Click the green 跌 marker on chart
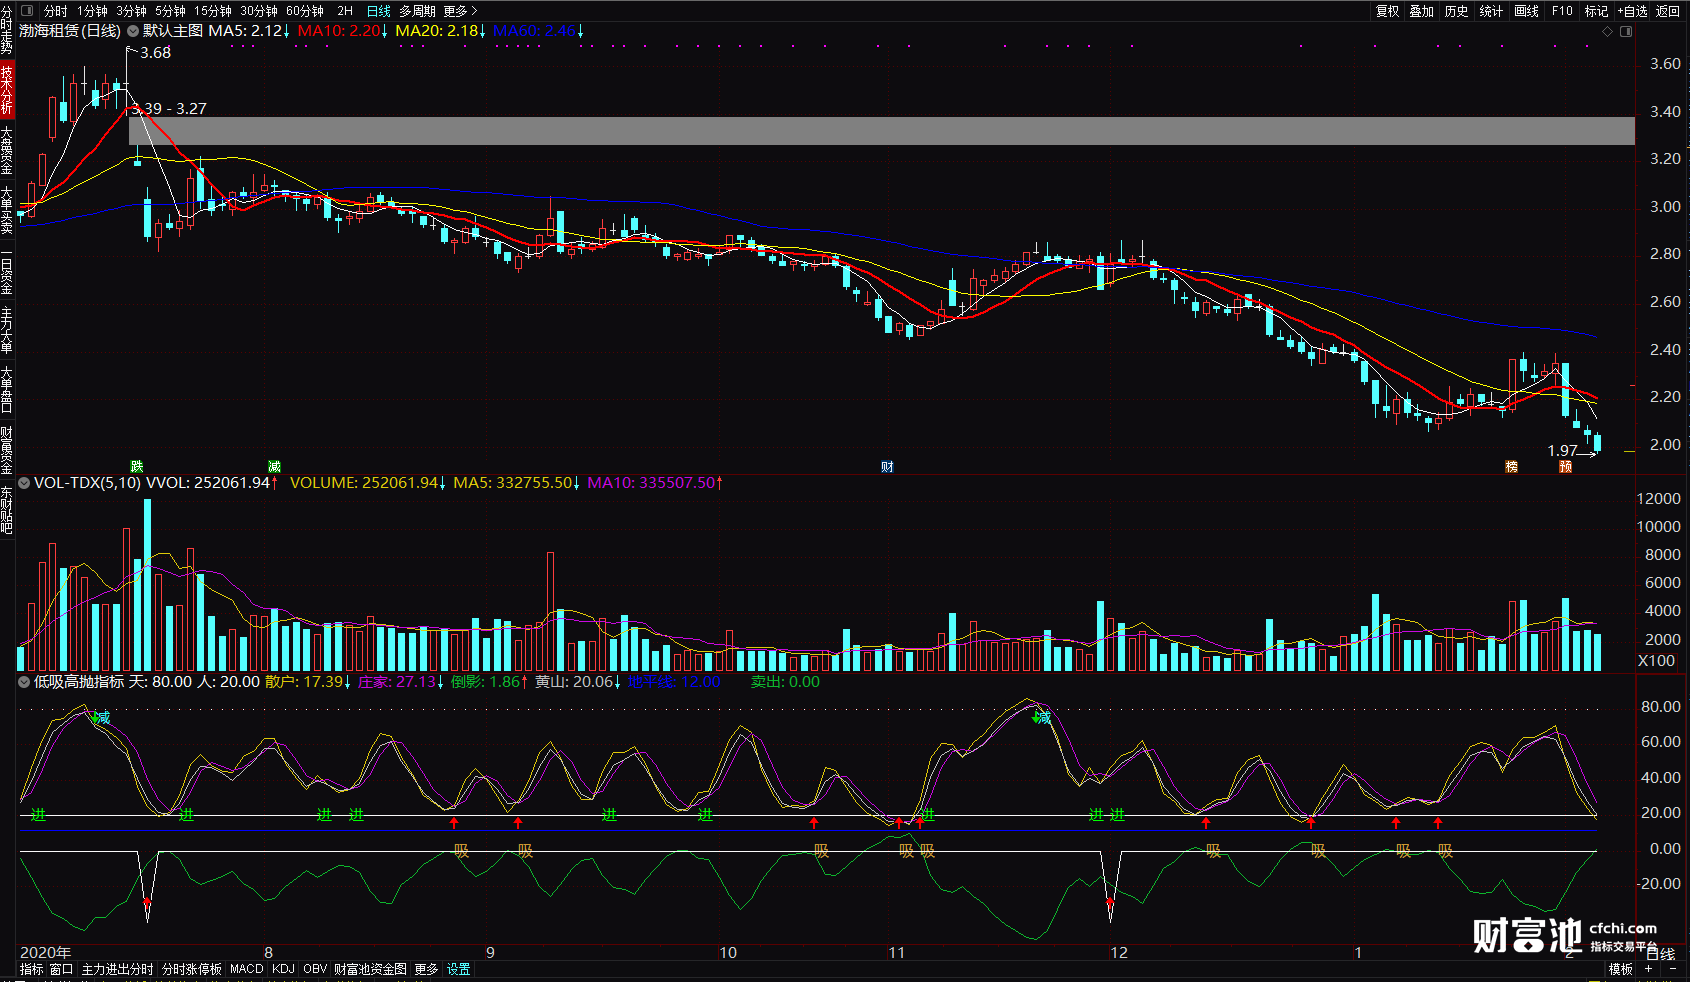This screenshot has width=1690, height=982. pyautogui.click(x=137, y=467)
